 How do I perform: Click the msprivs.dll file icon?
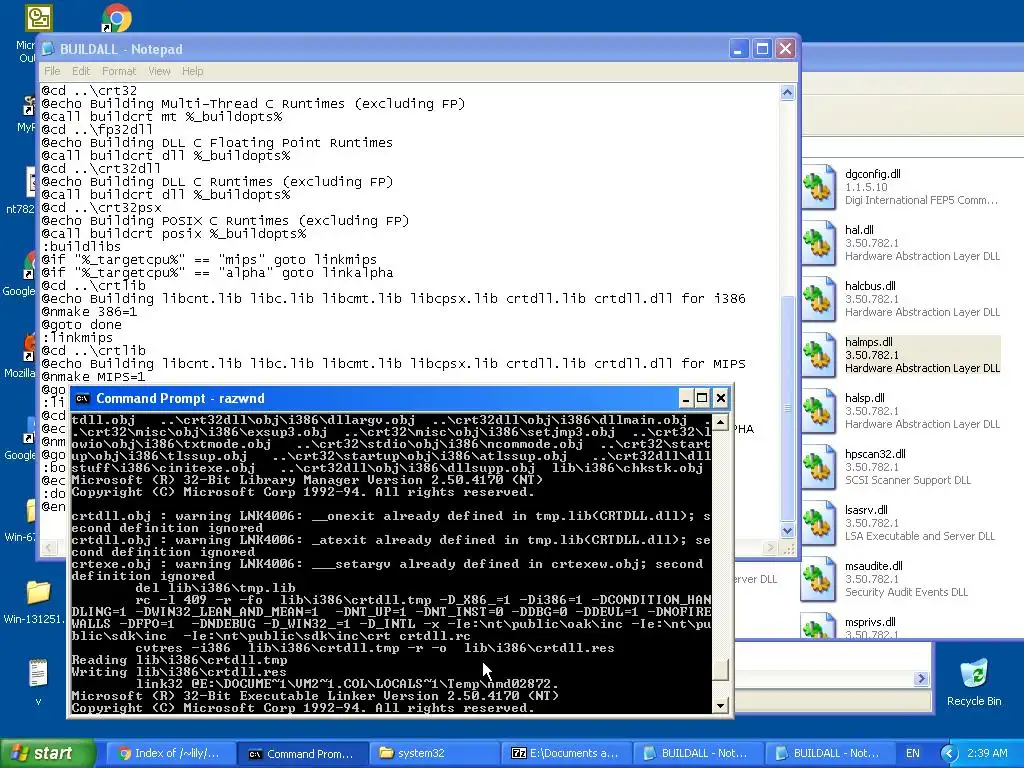click(818, 625)
